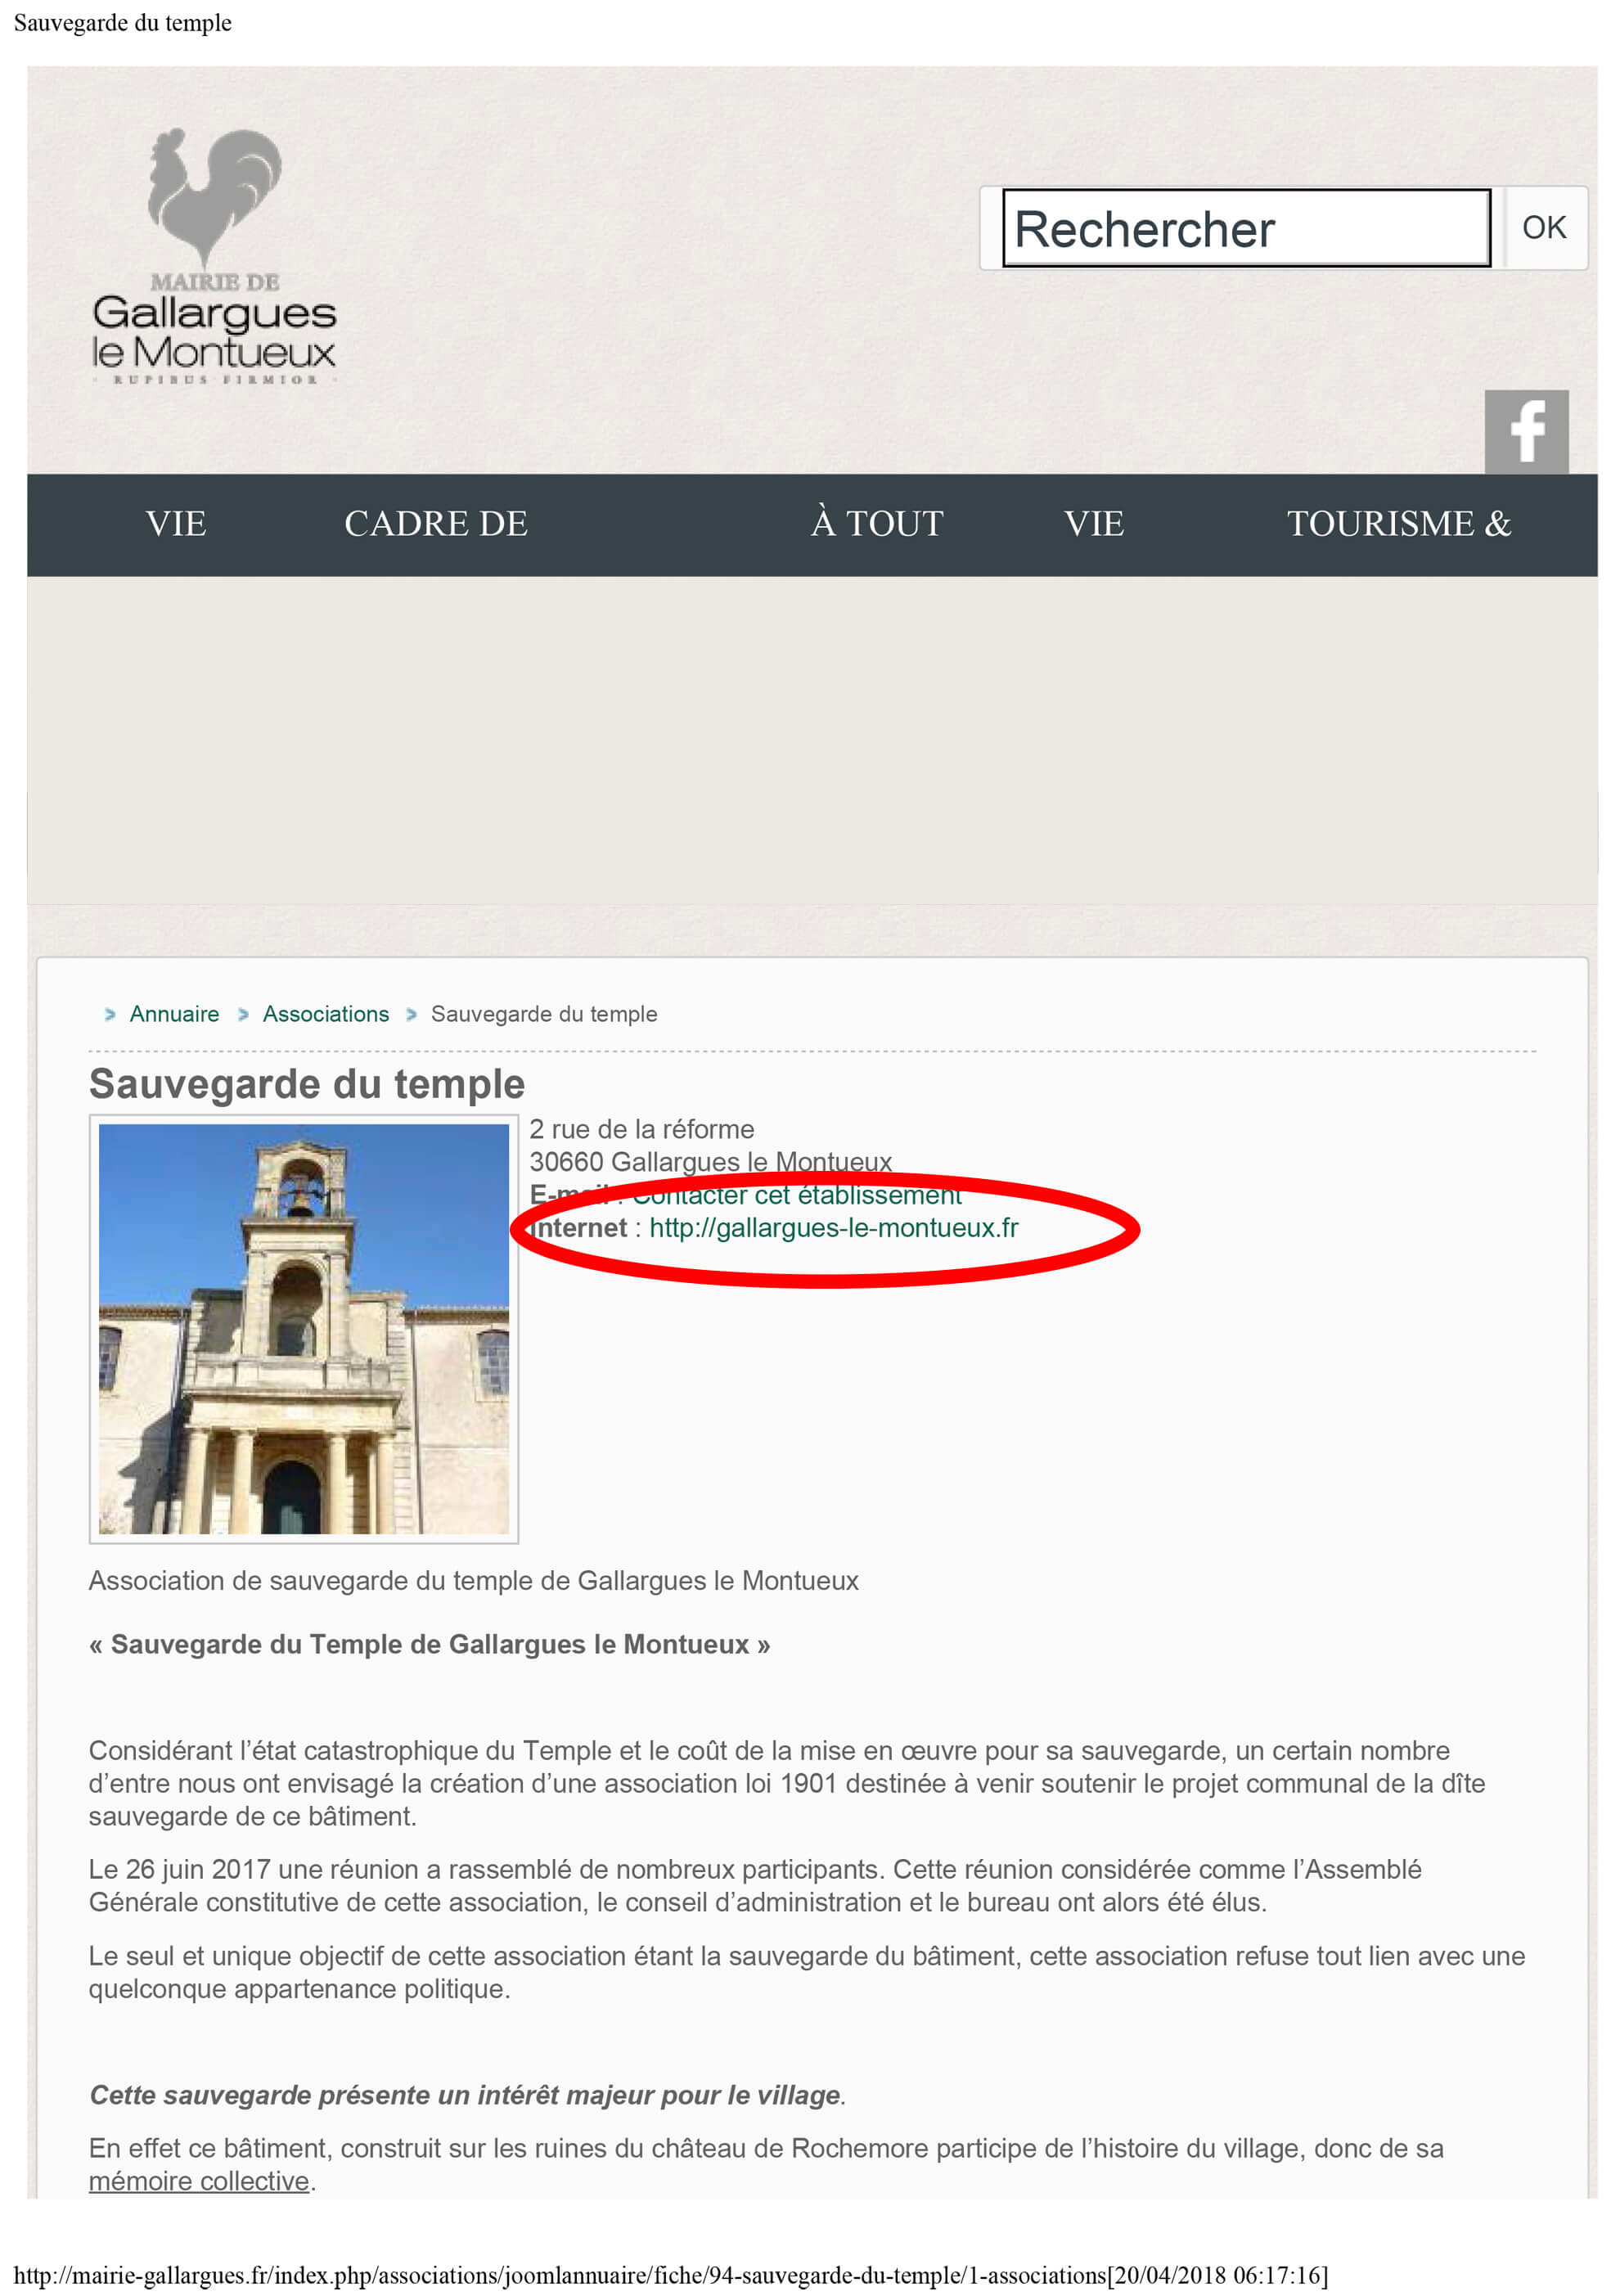Open the CADRE DE menu
The image size is (1620, 2296).
[436, 523]
